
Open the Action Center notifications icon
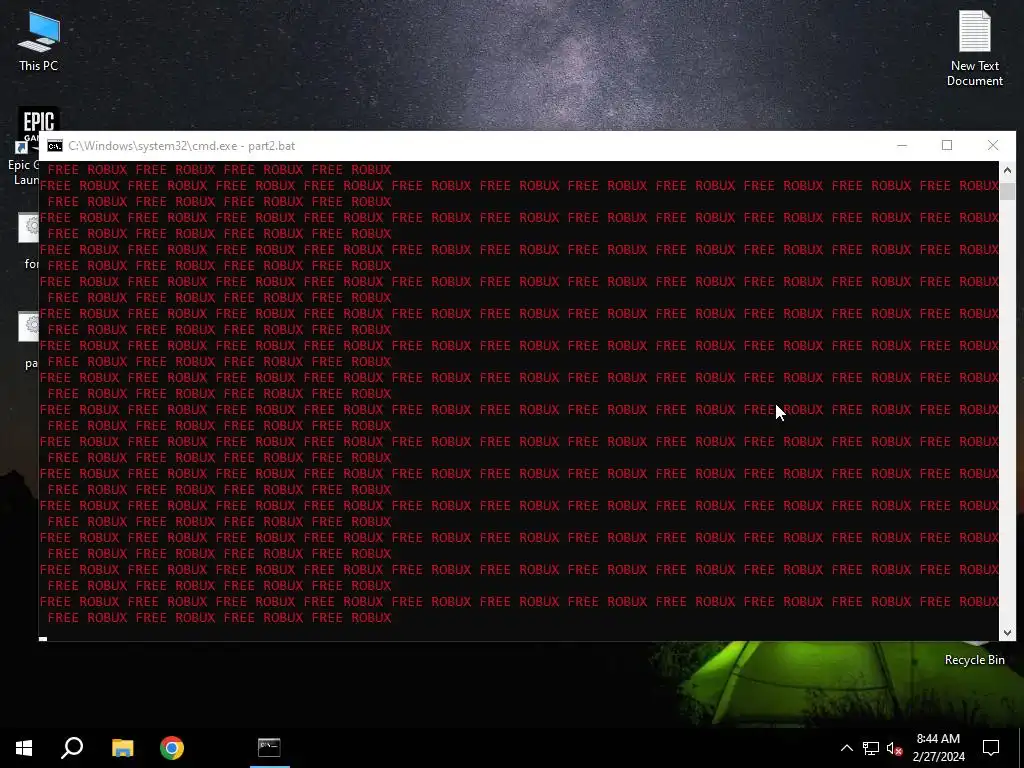click(991, 748)
